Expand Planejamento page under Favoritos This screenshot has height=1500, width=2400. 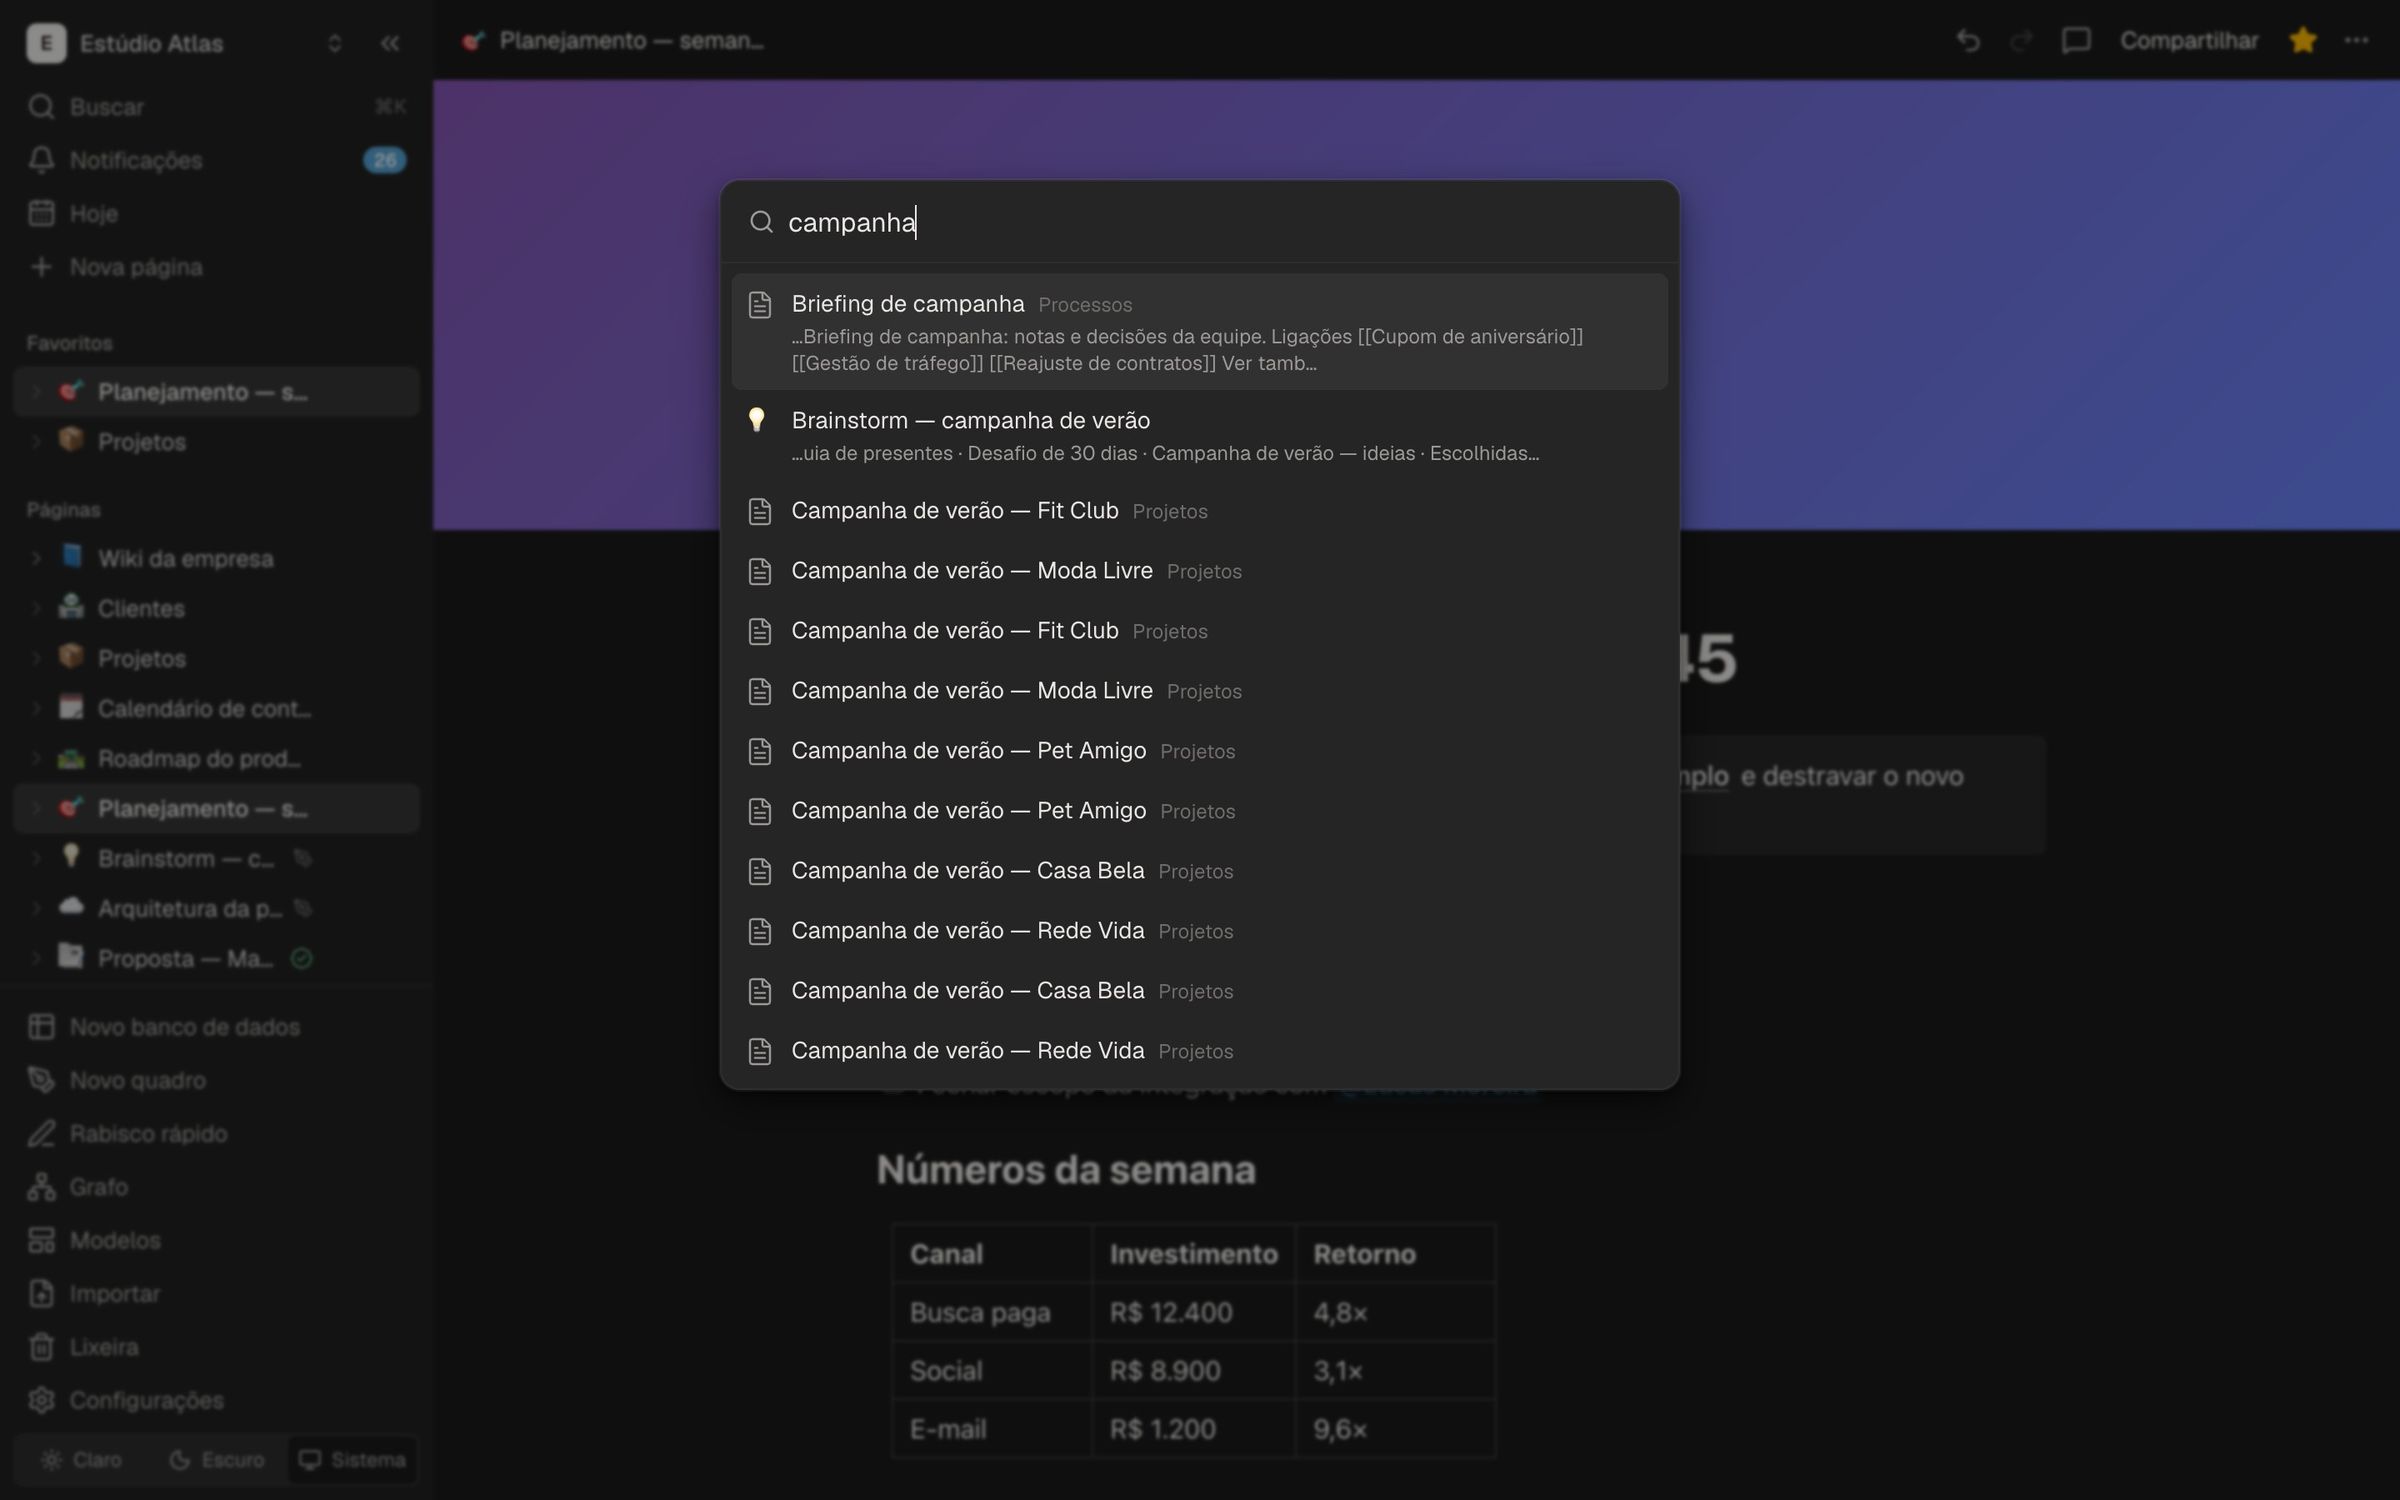click(x=36, y=391)
